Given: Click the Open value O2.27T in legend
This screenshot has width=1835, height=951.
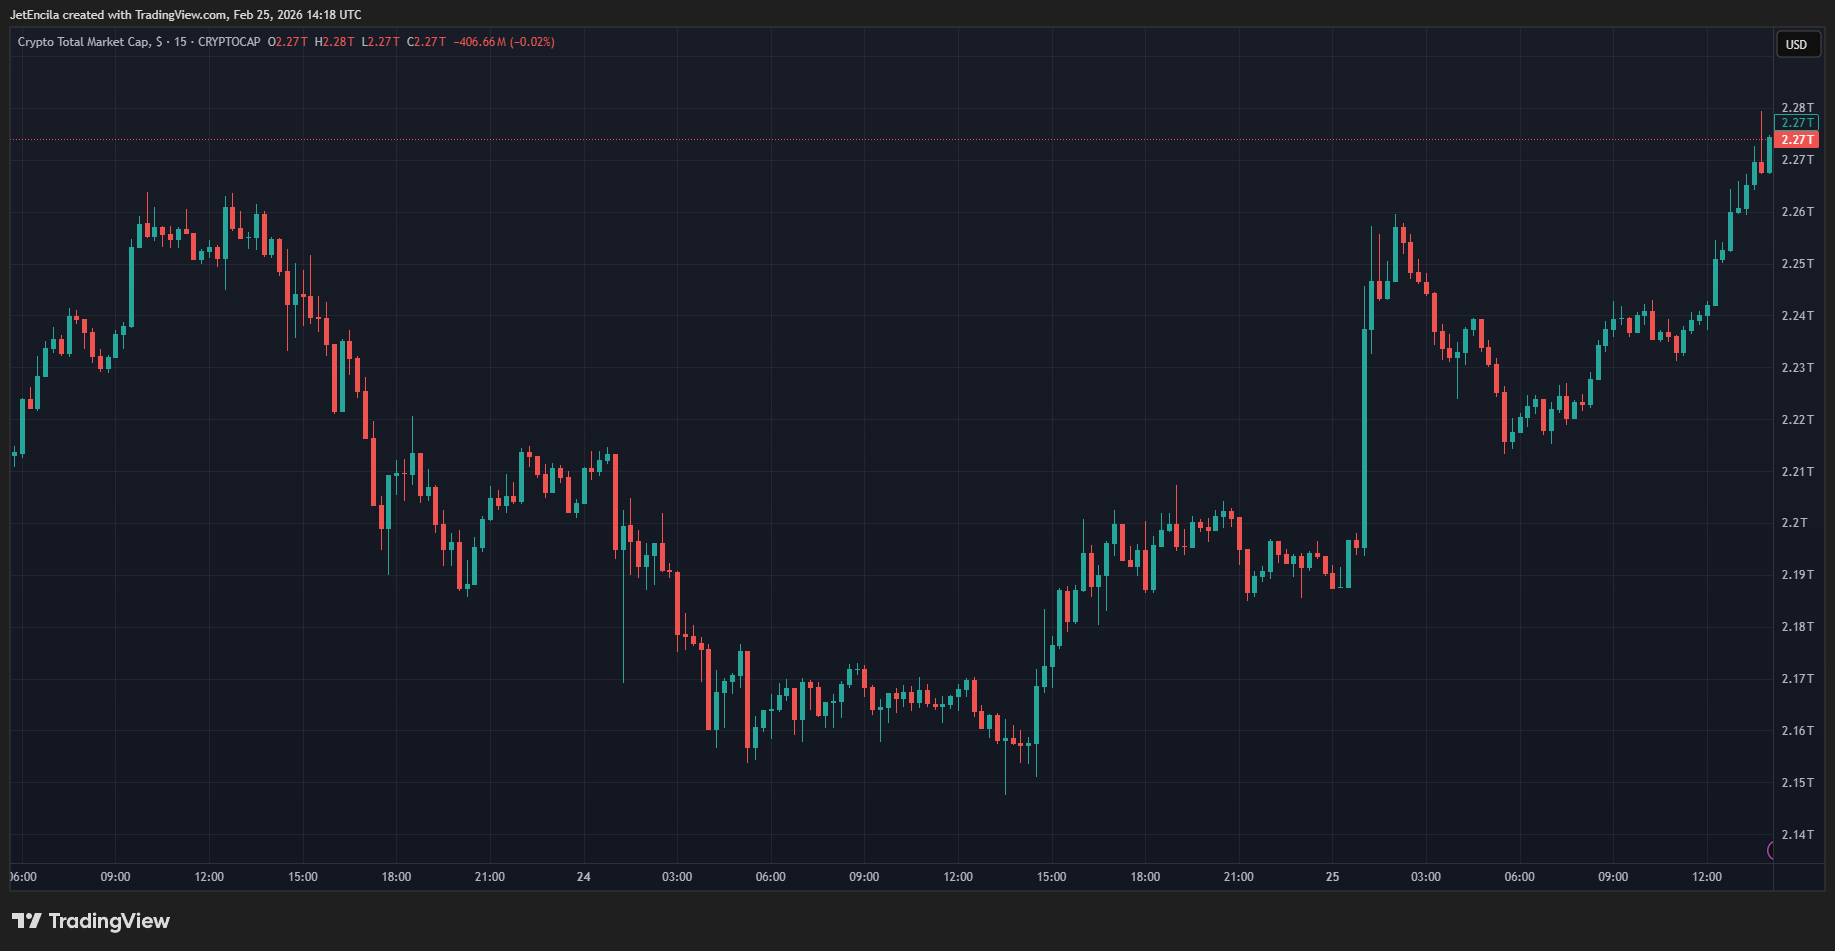Looking at the screenshot, I should point(288,42).
